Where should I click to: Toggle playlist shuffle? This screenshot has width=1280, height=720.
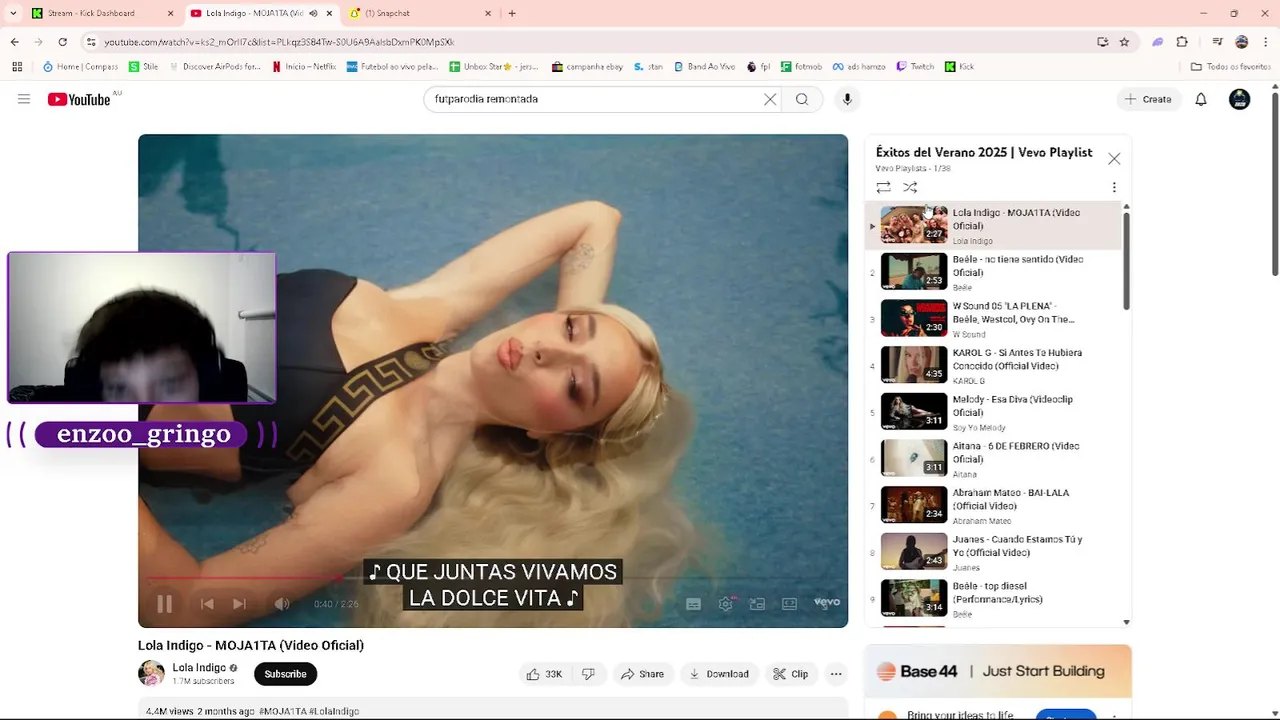click(910, 187)
